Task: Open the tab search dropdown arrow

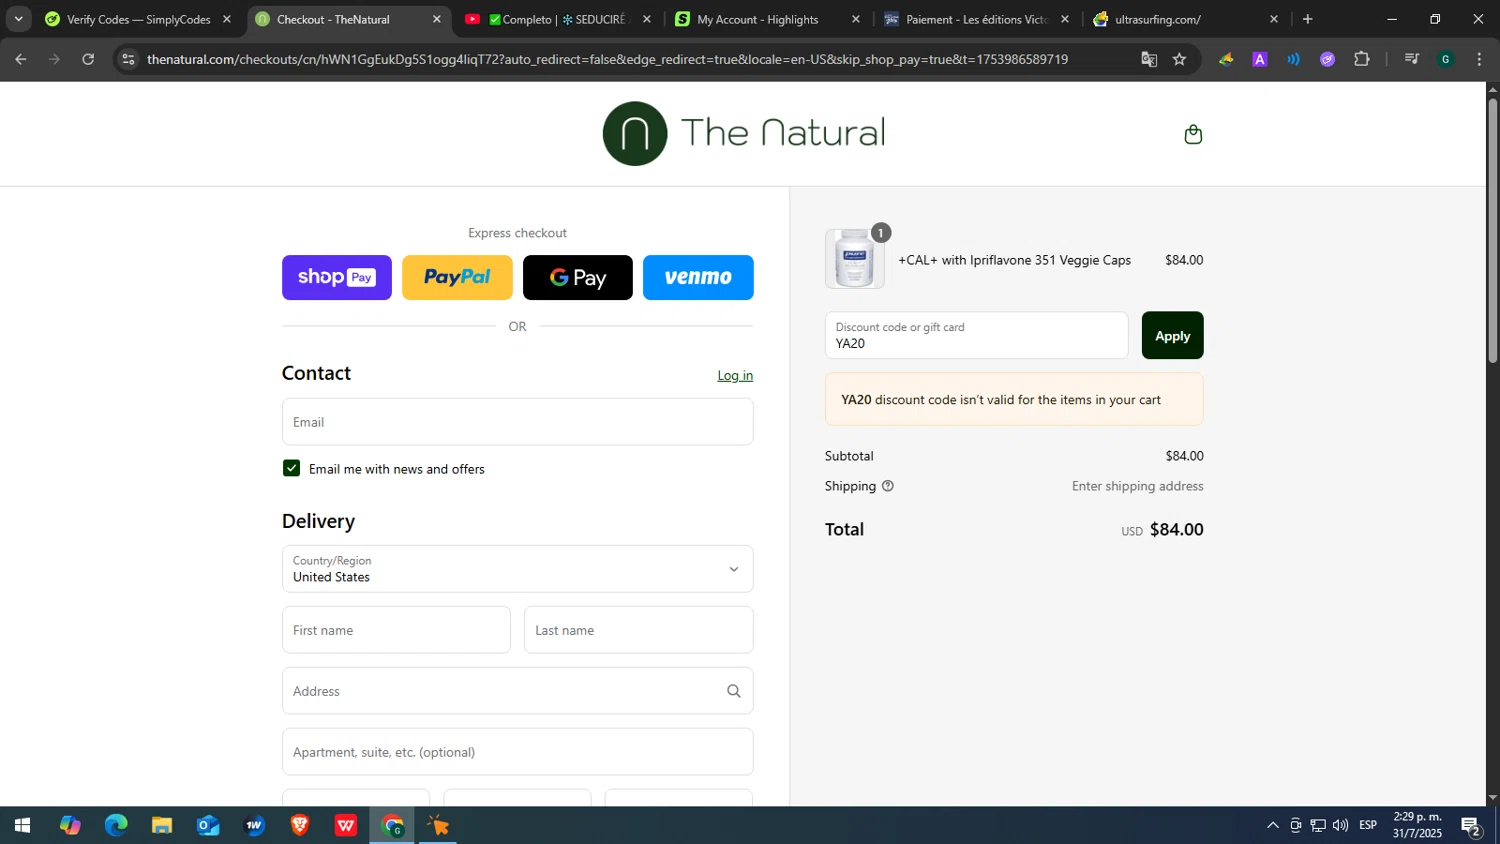Action: point(18,19)
